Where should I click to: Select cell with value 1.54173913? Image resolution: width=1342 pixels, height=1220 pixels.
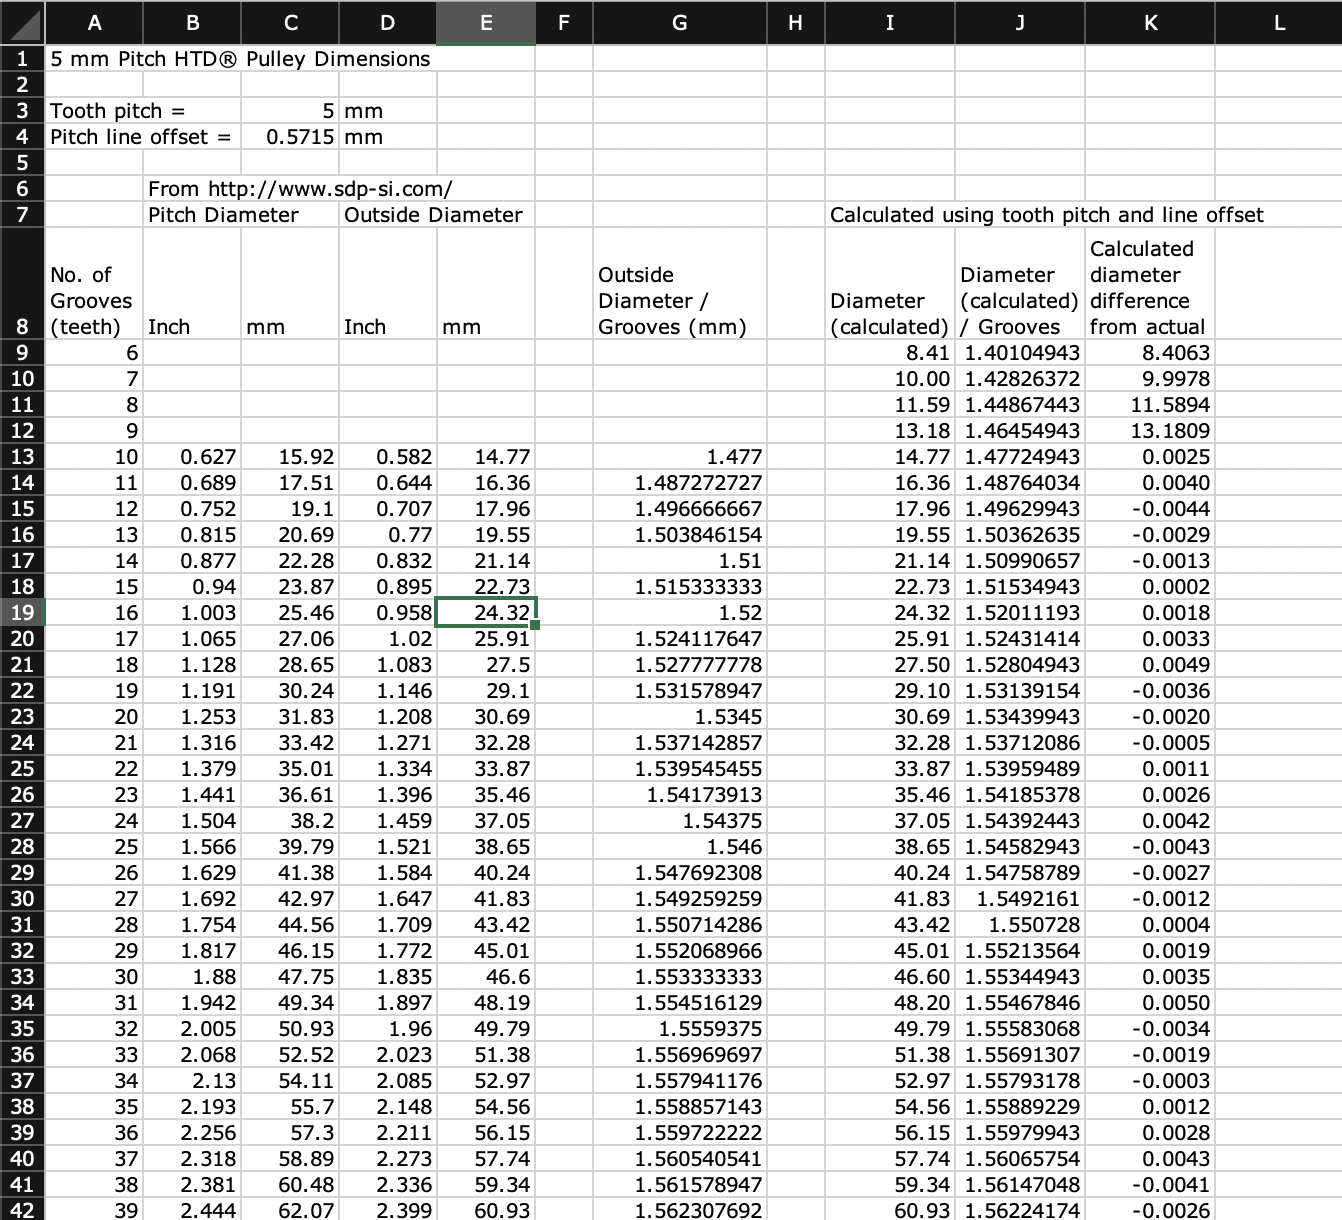679,794
